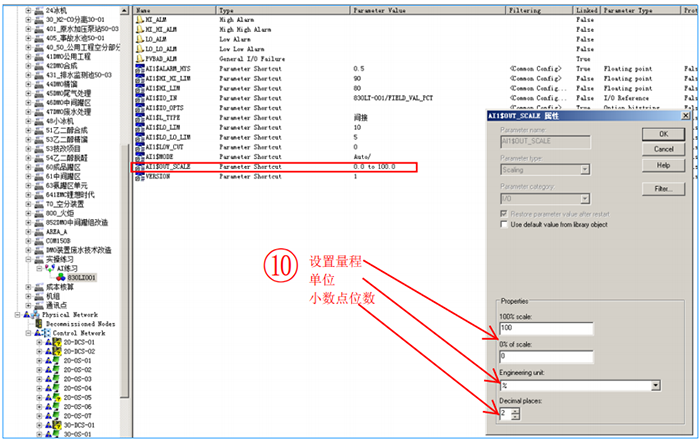Select the Decommissioned Nodes icon
Viewport: 700px width, 441px height.
tap(38, 323)
